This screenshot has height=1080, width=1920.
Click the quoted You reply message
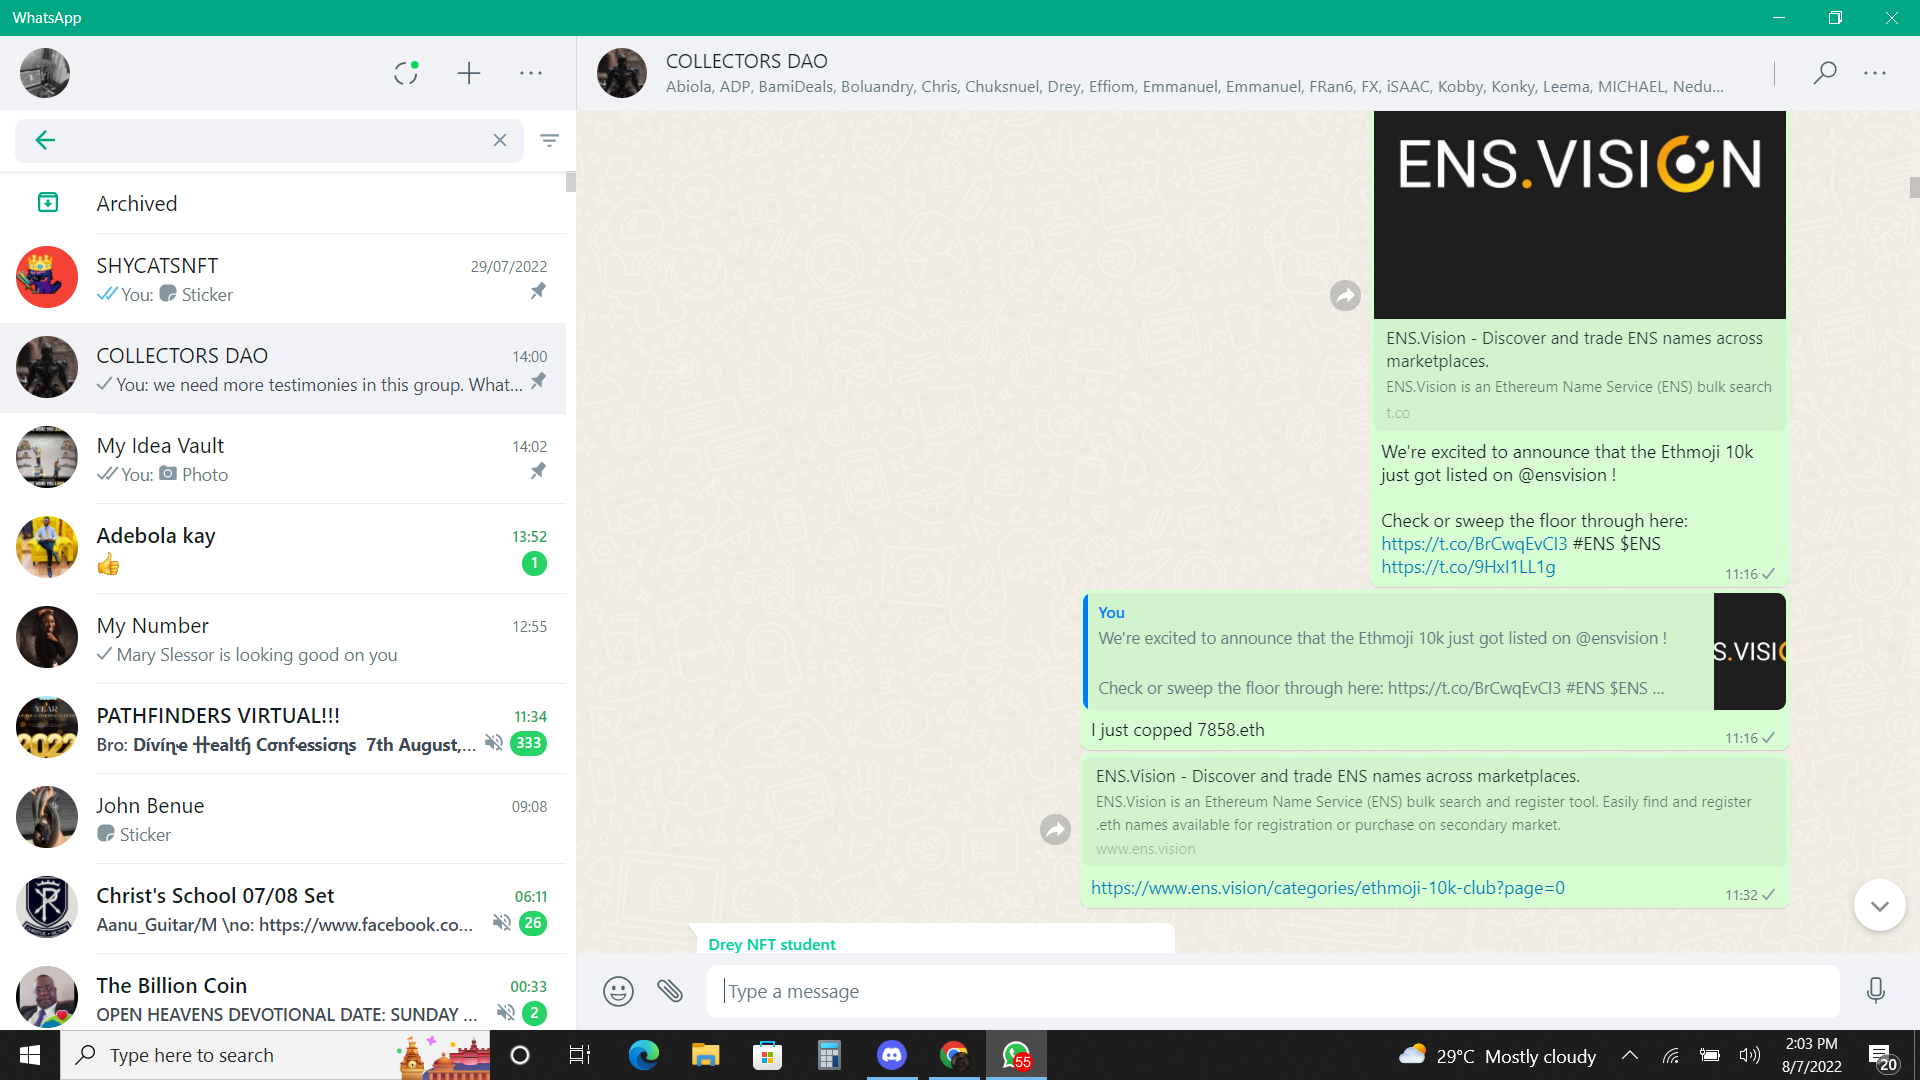tap(1434, 651)
